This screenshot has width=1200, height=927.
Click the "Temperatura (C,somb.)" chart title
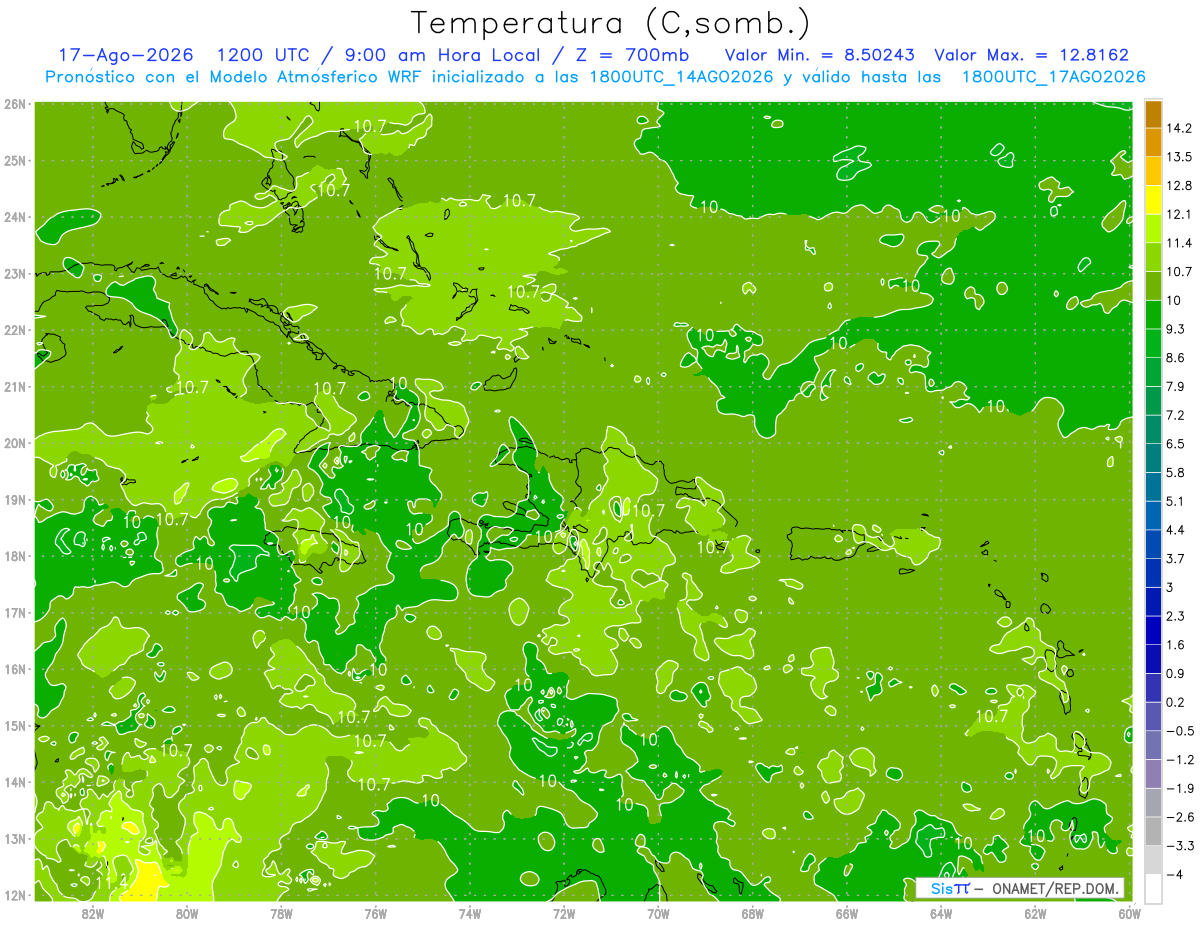tap(610, 23)
